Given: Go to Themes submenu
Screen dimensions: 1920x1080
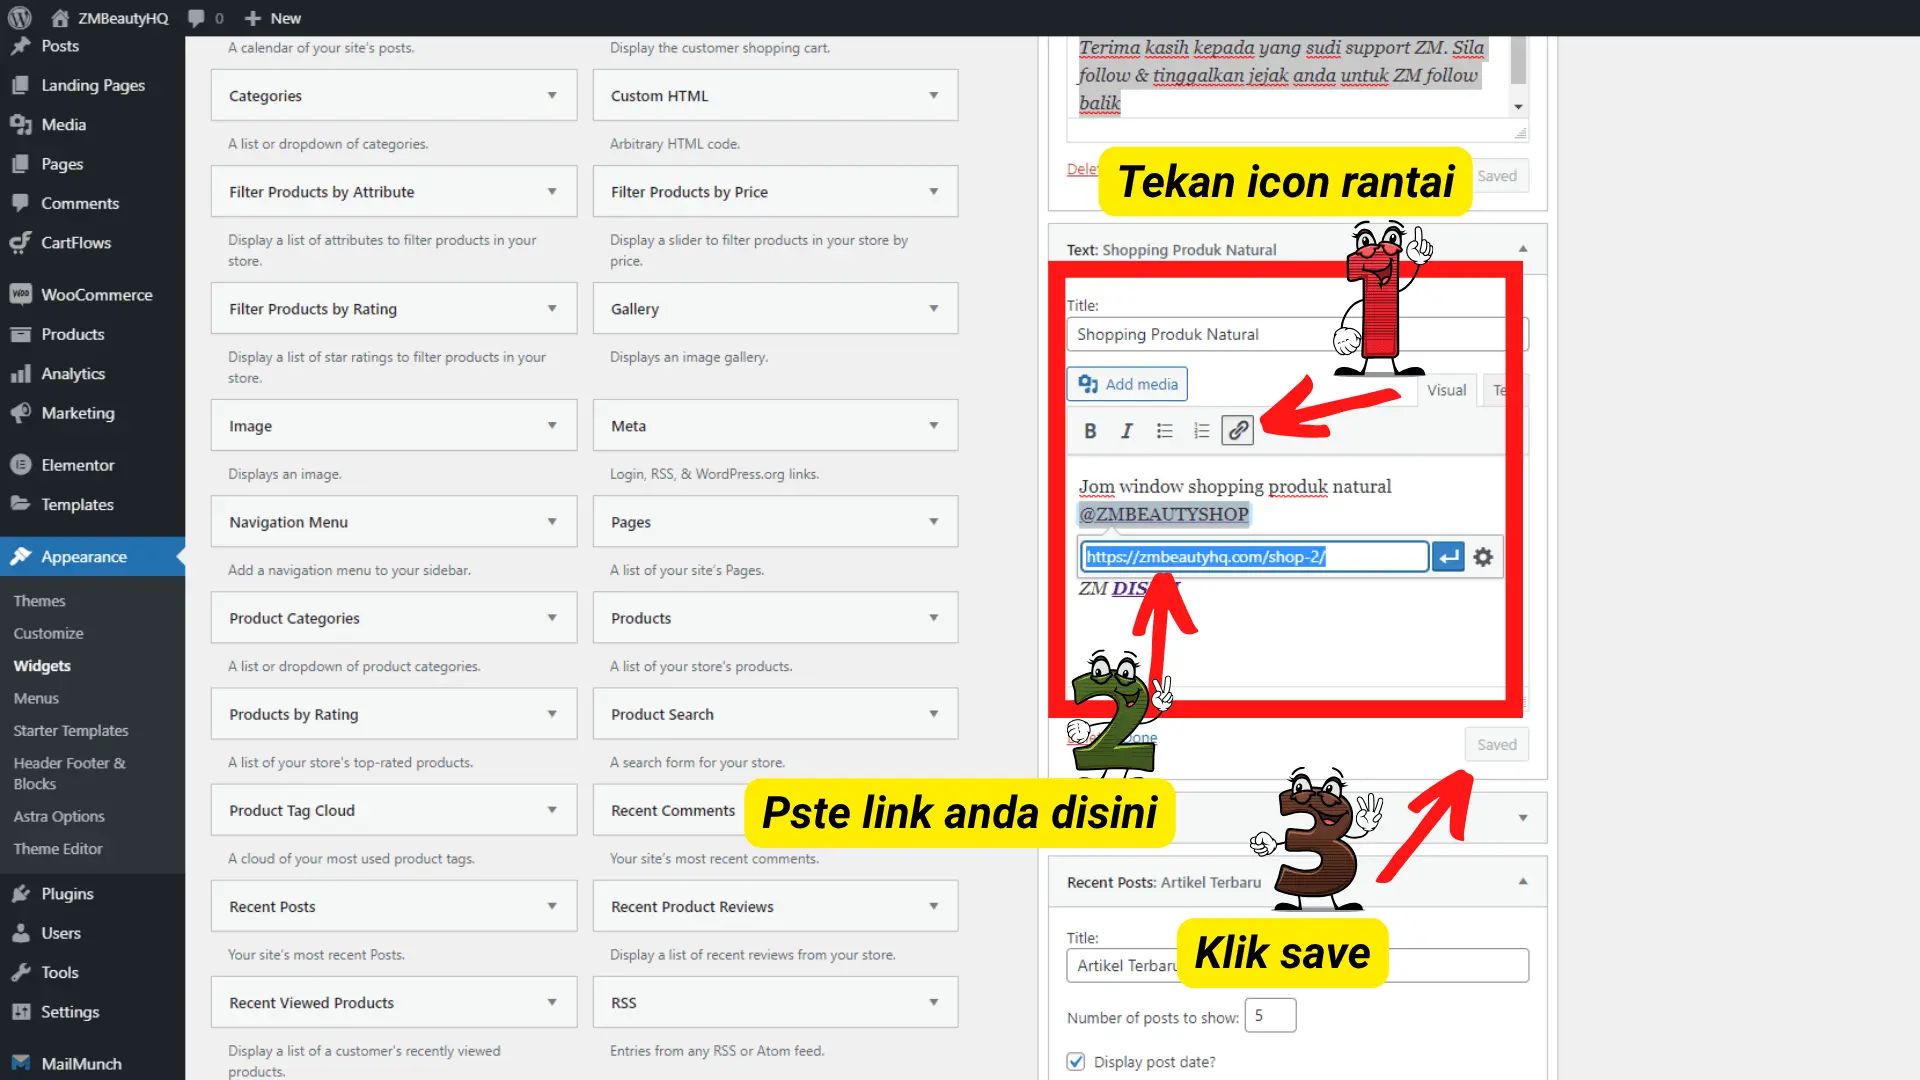Looking at the screenshot, I should (x=39, y=601).
